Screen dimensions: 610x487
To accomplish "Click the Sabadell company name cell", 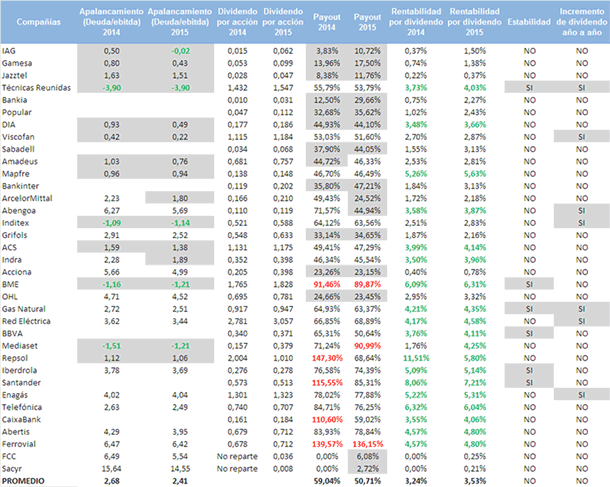I will 18,149.
